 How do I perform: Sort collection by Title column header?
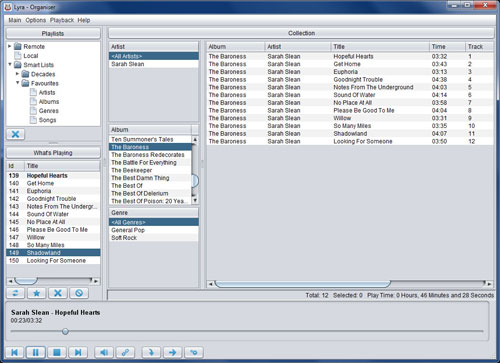pyautogui.click(x=380, y=47)
